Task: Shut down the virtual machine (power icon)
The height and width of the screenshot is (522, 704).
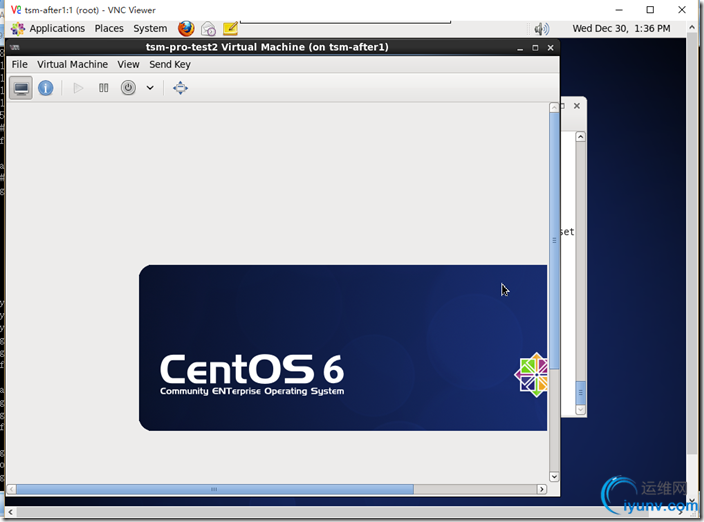Action: click(x=128, y=88)
